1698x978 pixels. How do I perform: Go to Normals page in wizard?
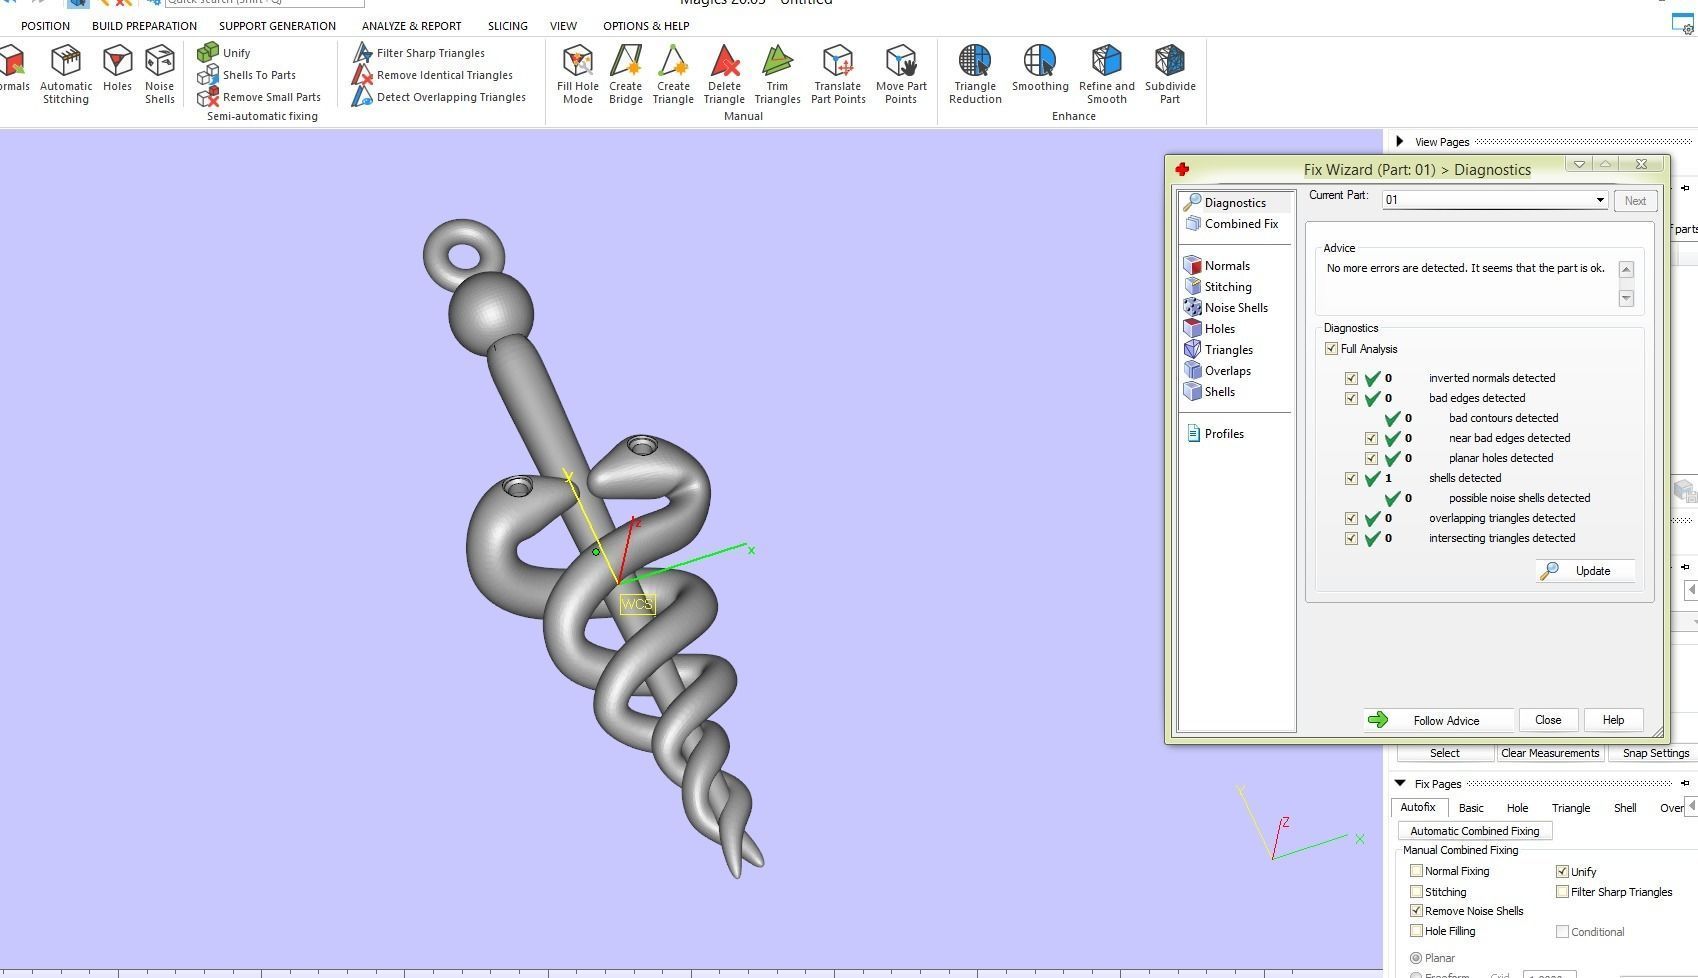[x=1217, y=266]
